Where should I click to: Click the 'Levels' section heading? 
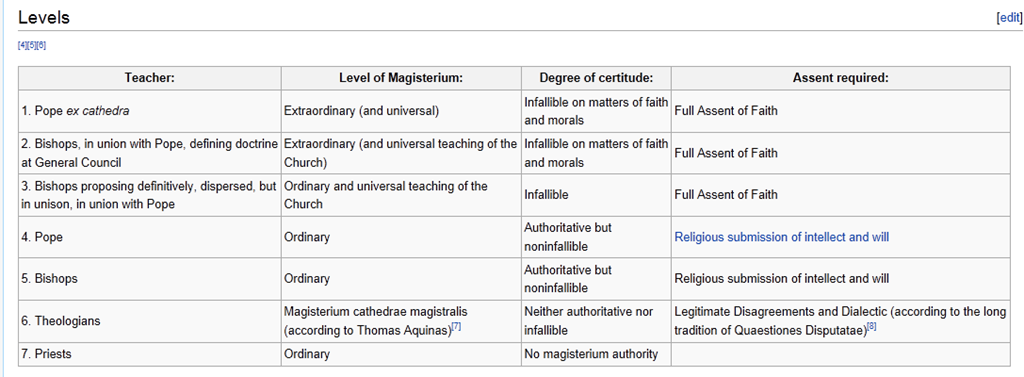tap(44, 18)
